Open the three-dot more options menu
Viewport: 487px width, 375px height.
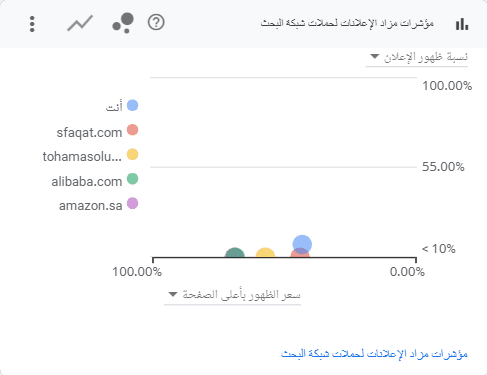click(x=32, y=24)
